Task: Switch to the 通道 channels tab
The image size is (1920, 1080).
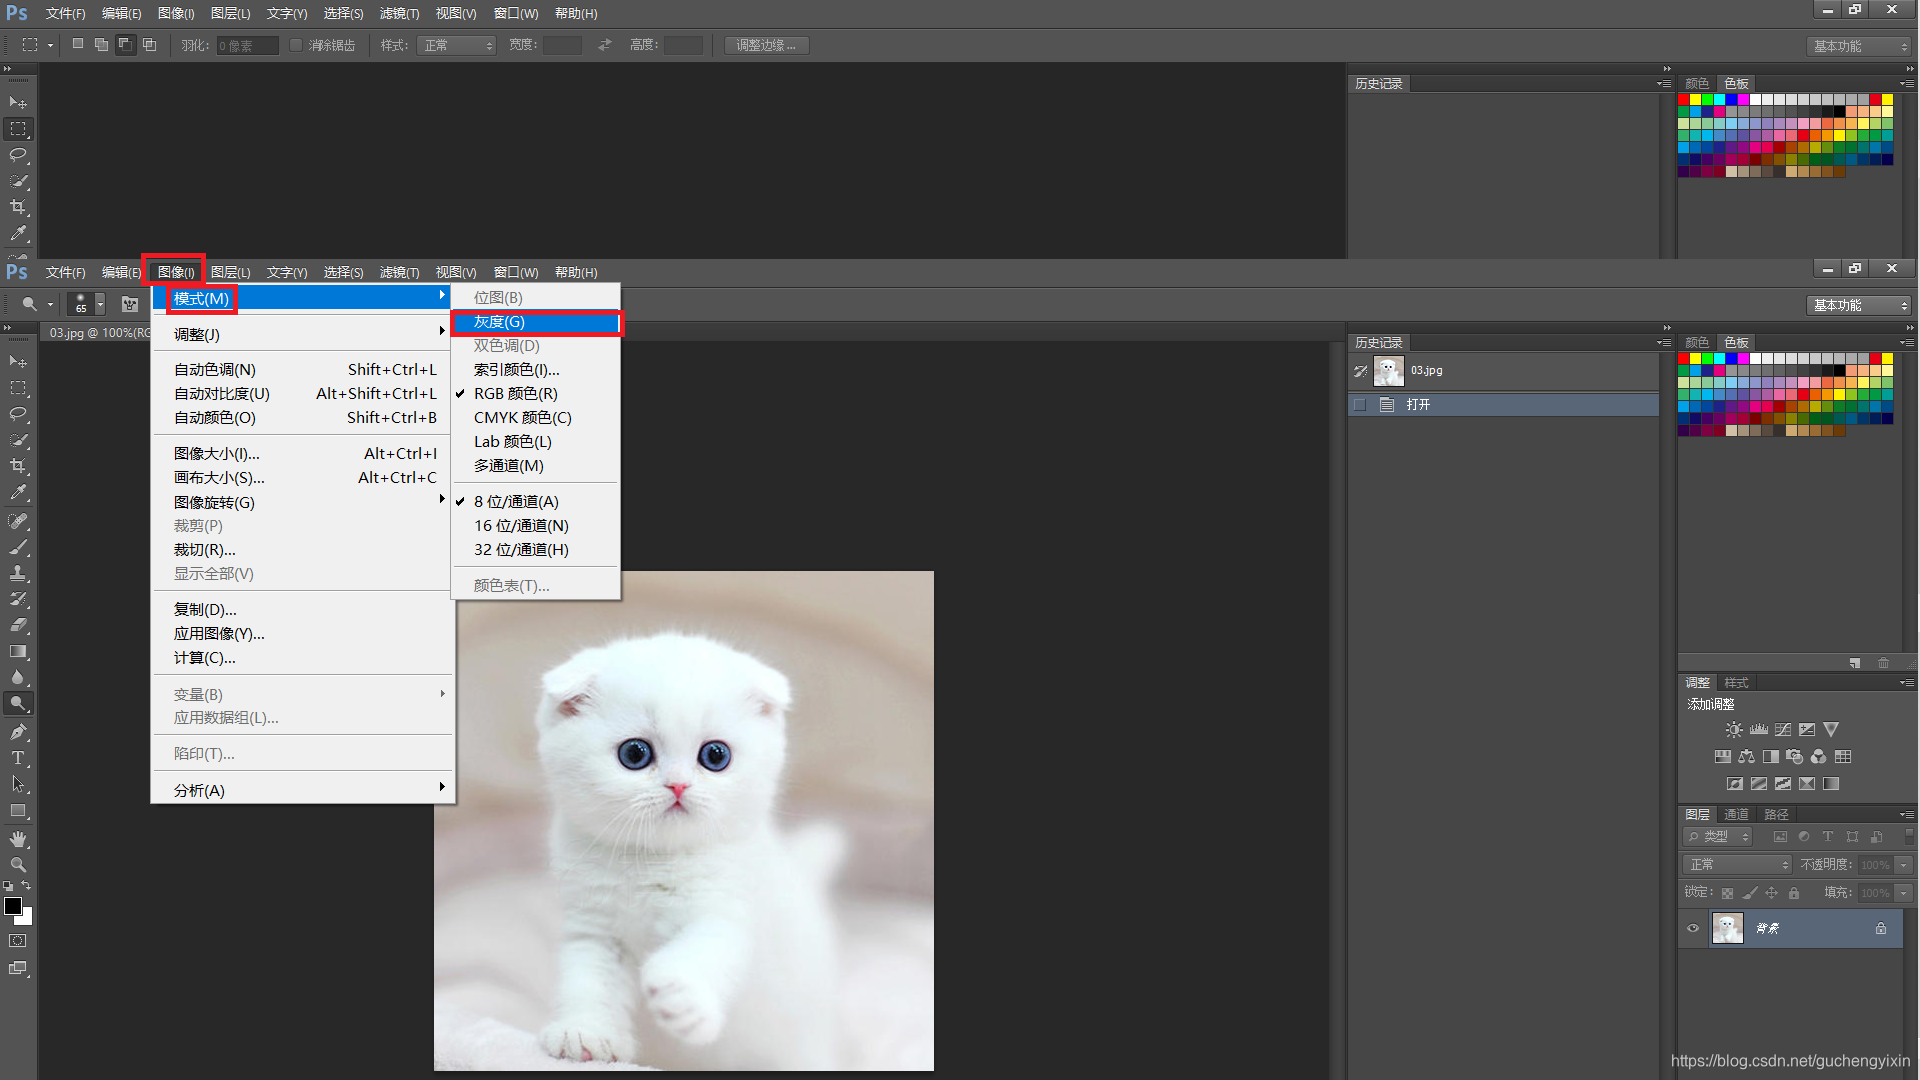Action: tap(1737, 814)
